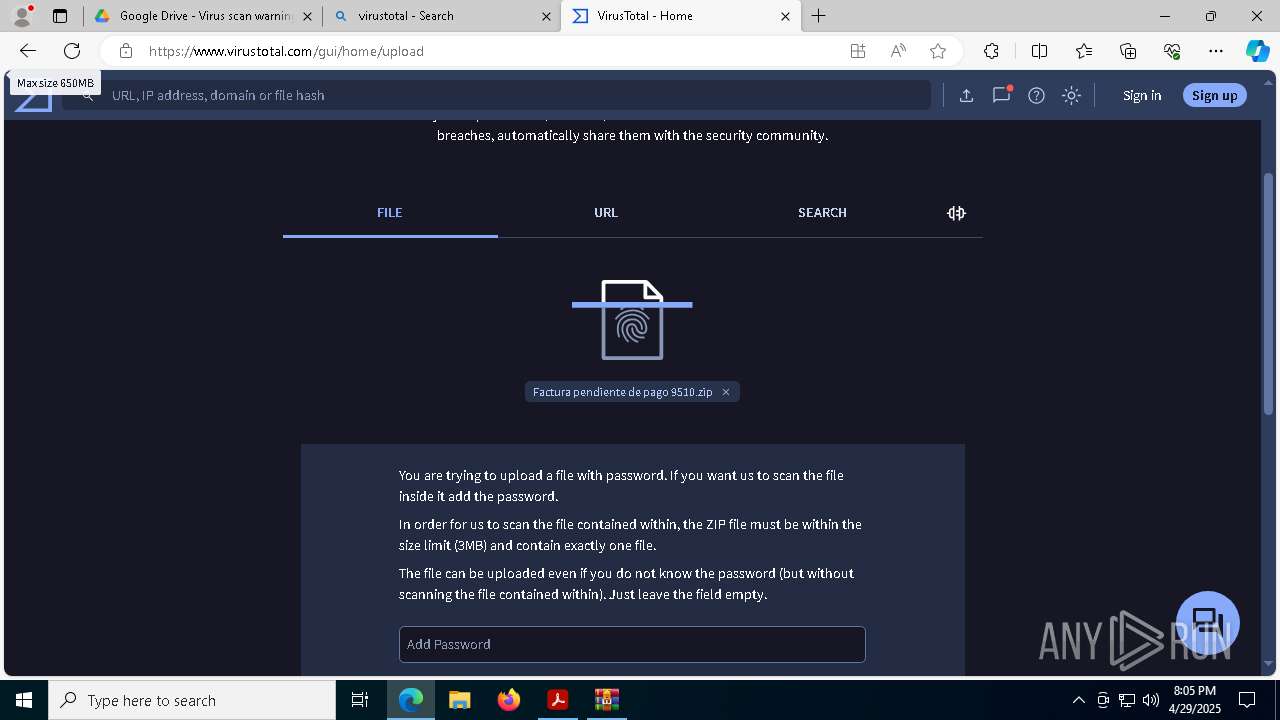Open the volume speaker tray icon
This screenshot has height=720, width=1280.
pos(1151,700)
